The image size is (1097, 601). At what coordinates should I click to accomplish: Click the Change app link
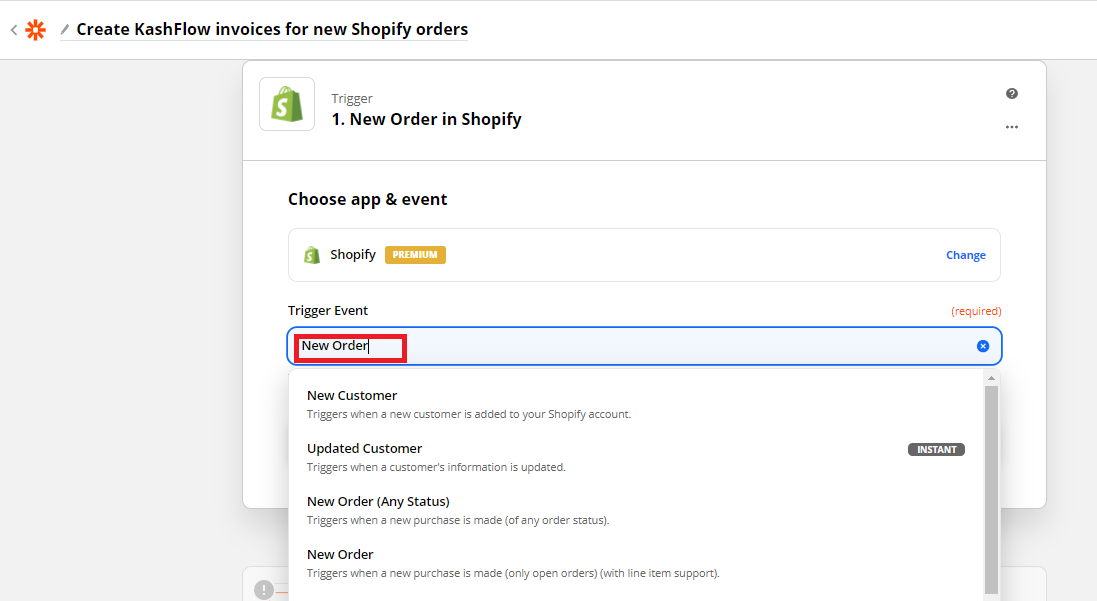point(965,255)
